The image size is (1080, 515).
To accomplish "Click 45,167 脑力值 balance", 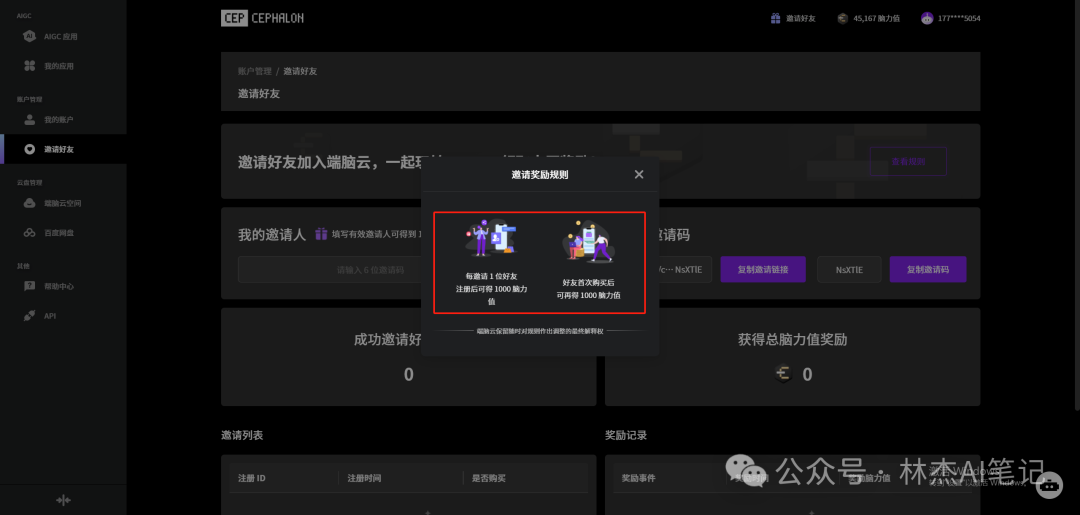I will [876, 19].
